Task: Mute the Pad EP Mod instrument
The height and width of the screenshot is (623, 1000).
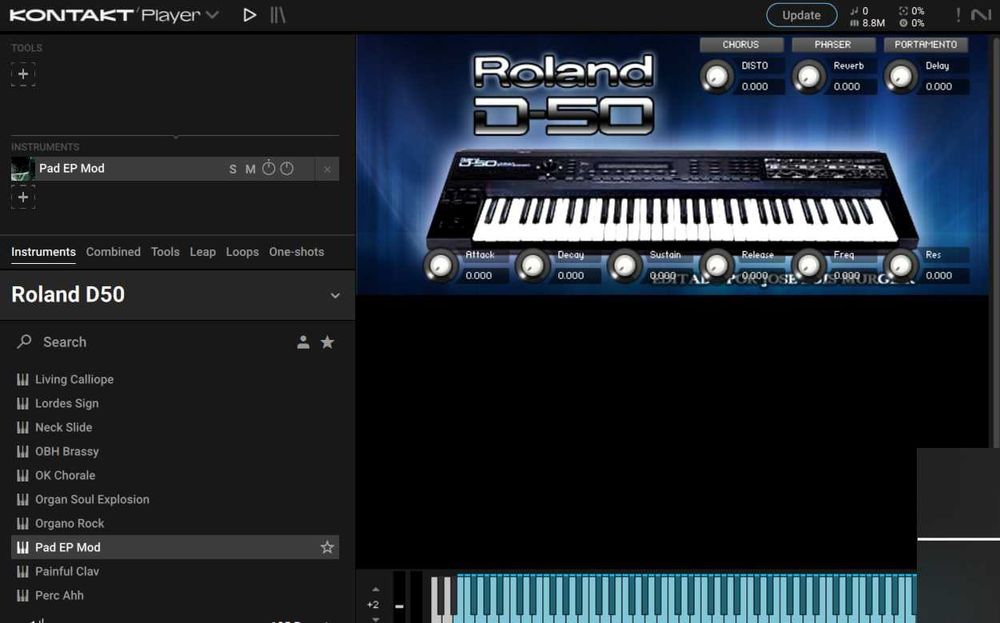Action: pyautogui.click(x=250, y=169)
